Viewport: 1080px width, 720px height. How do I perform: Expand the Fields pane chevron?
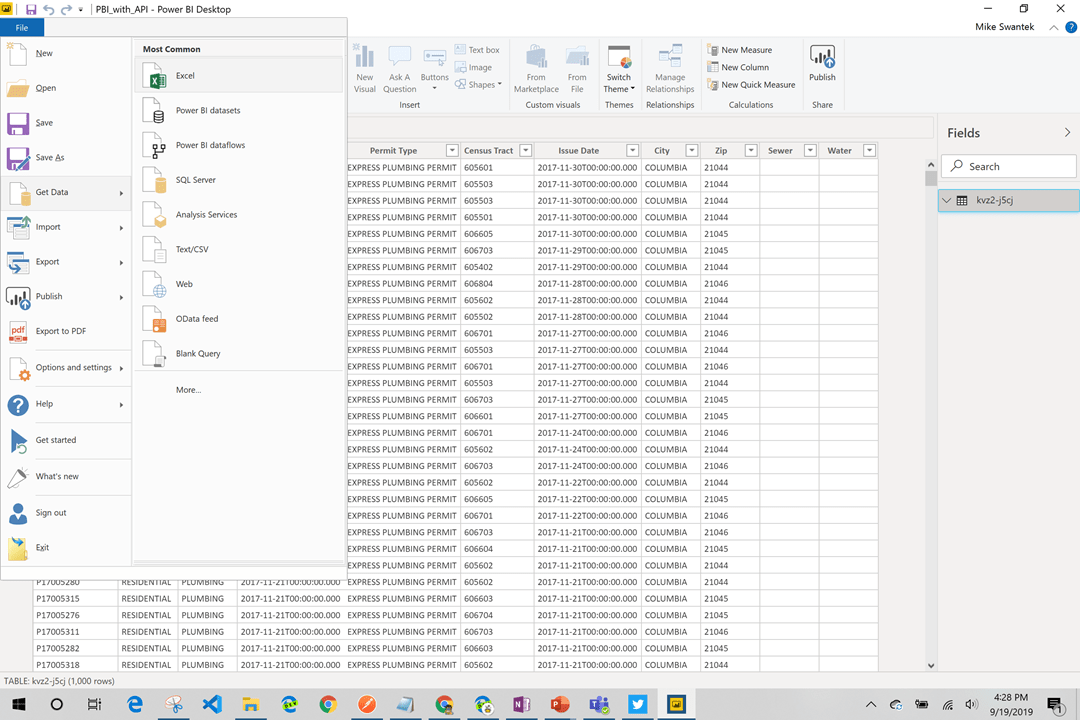click(x=1067, y=133)
